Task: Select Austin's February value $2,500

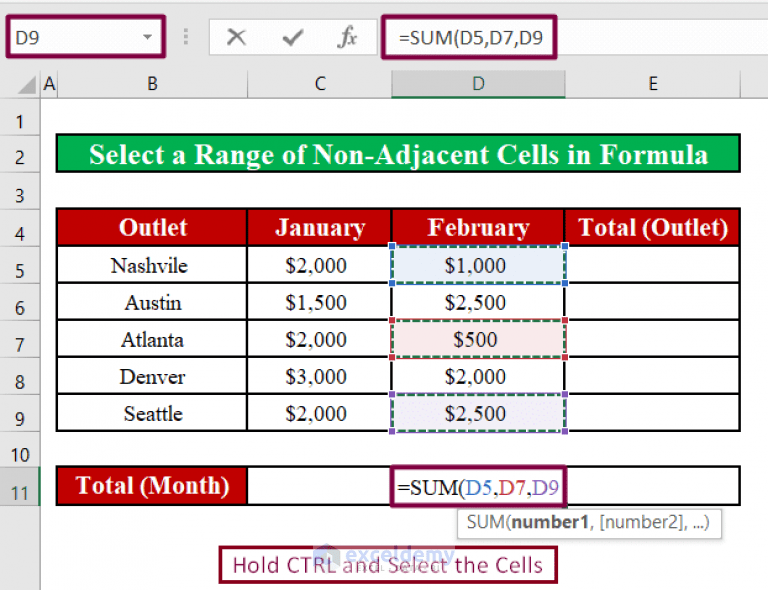Action: click(x=478, y=302)
